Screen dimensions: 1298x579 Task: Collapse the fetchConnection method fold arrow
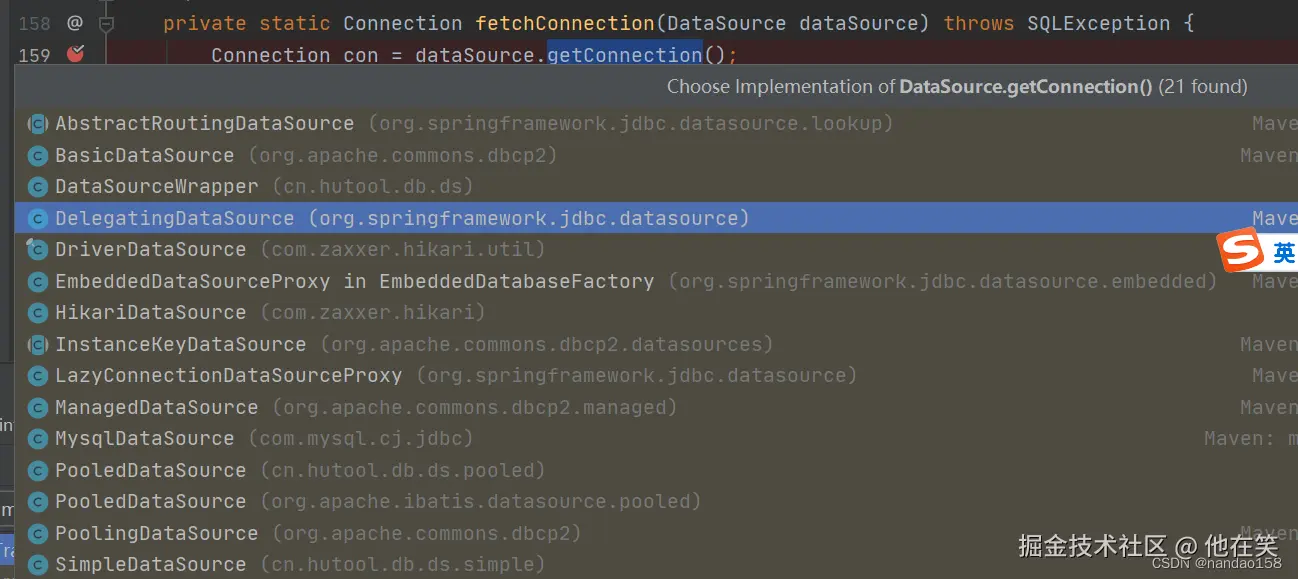[106, 22]
